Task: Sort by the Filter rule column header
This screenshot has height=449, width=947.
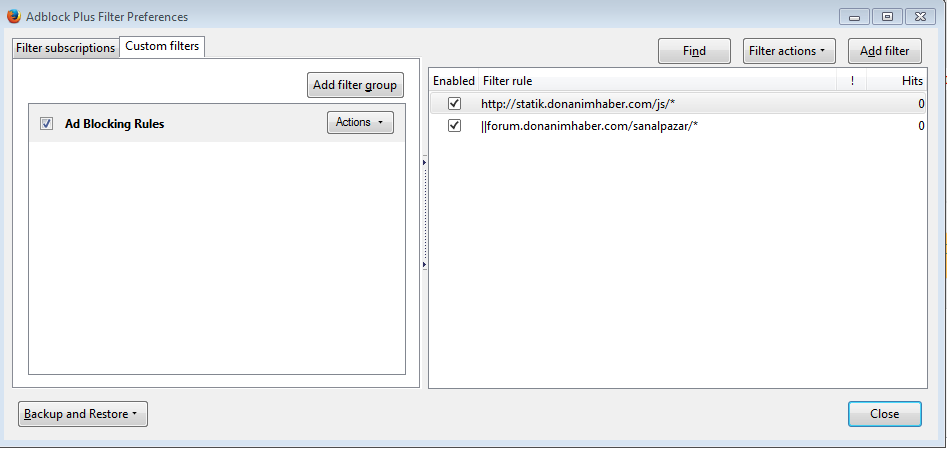Action: click(657, 80)
